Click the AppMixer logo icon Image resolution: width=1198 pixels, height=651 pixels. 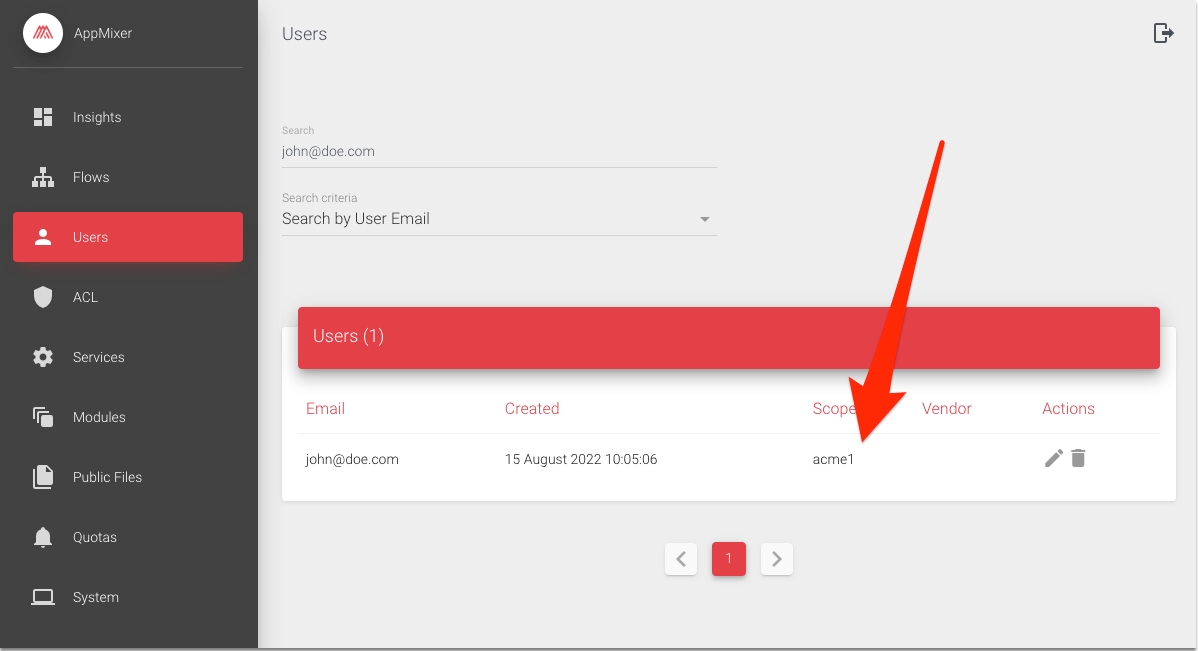(43, 33)
